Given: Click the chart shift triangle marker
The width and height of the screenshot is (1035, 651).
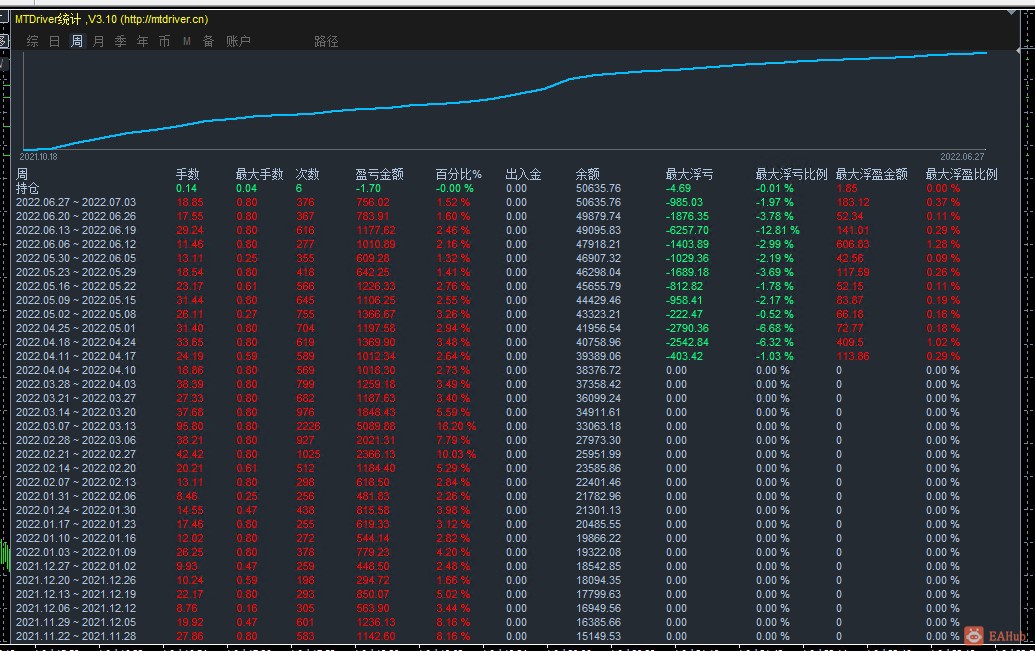Looking at the screenshot, I should point(1012,13).
